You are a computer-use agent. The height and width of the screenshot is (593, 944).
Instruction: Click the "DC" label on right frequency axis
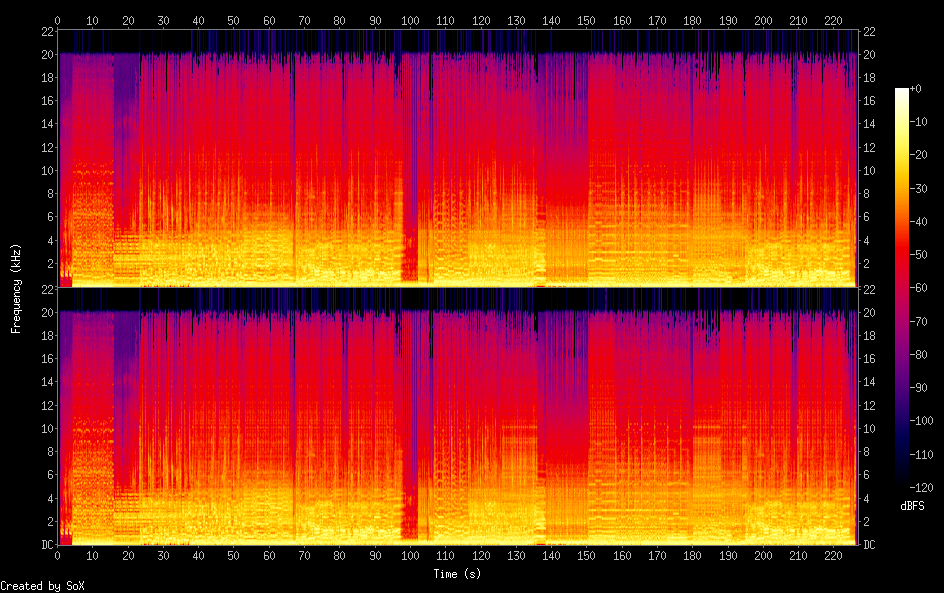[x=869, y=545]
